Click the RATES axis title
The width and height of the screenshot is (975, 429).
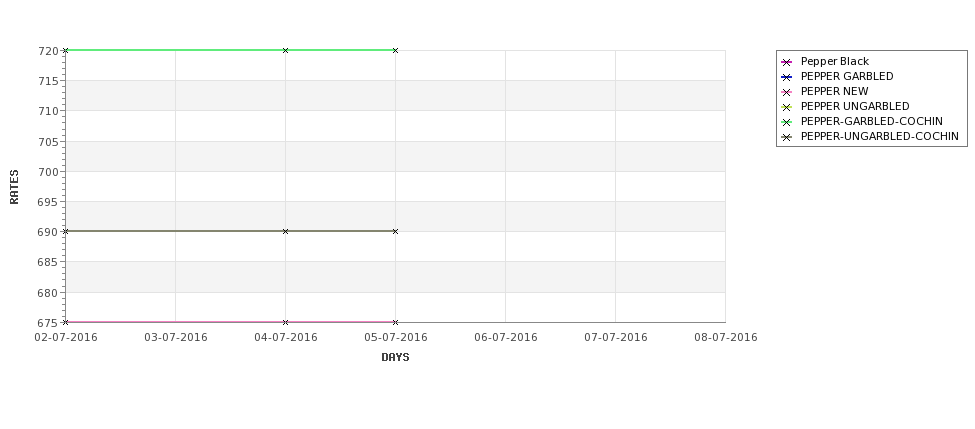[14, 187]
